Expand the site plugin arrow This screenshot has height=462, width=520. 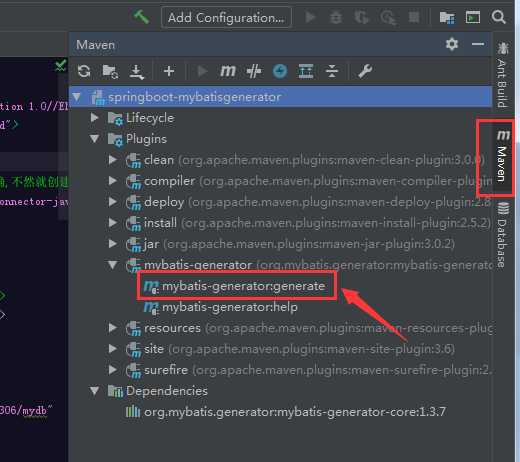(x=113, y=349)
